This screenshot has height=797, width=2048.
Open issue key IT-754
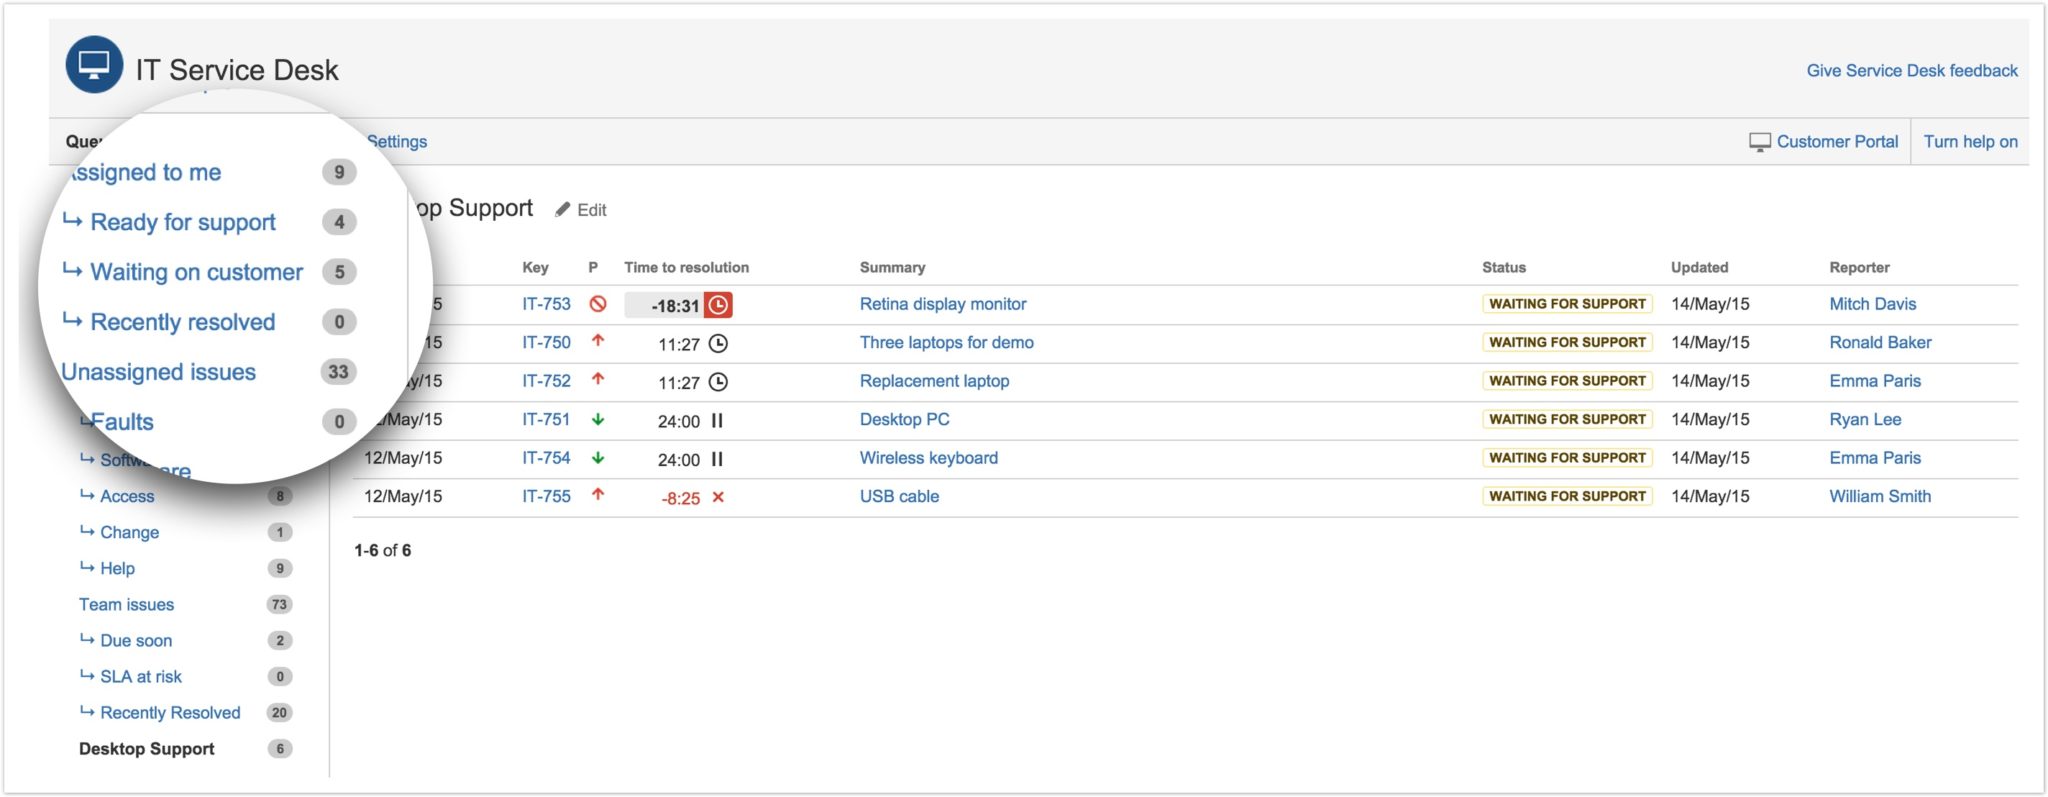pos(546,458)
